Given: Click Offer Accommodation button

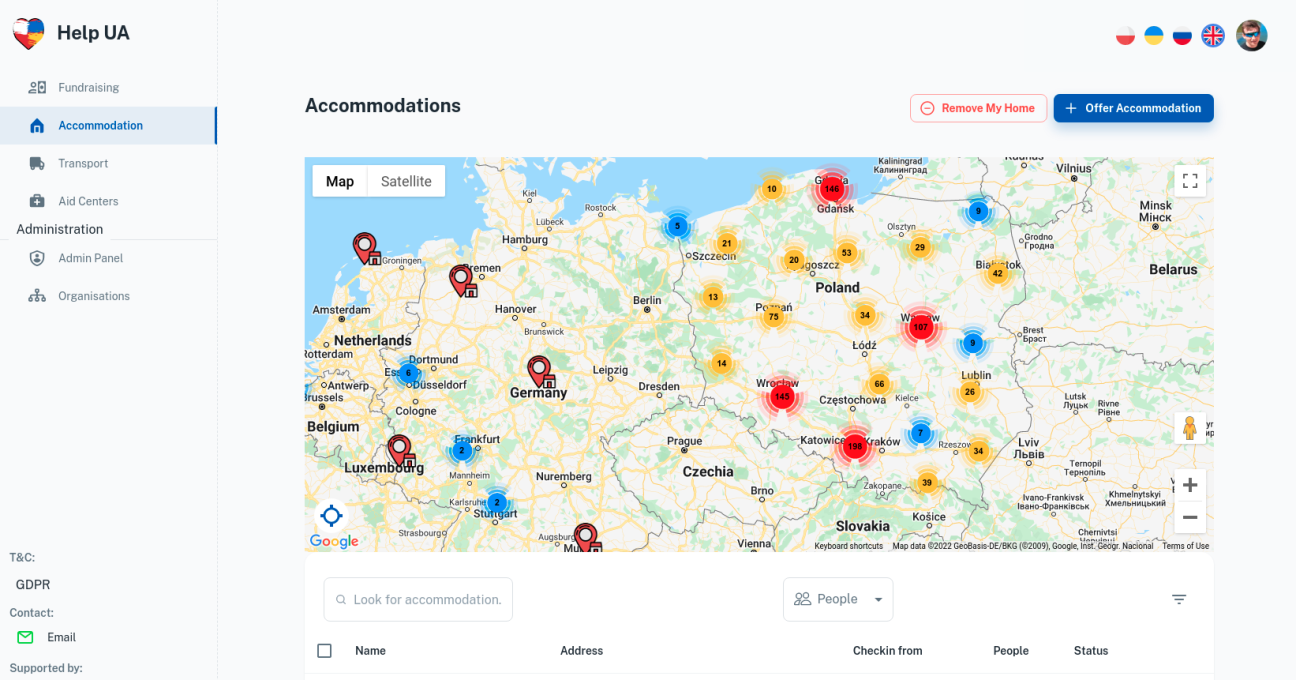Looking at the screenshot, I should (x=1133, y=108).
